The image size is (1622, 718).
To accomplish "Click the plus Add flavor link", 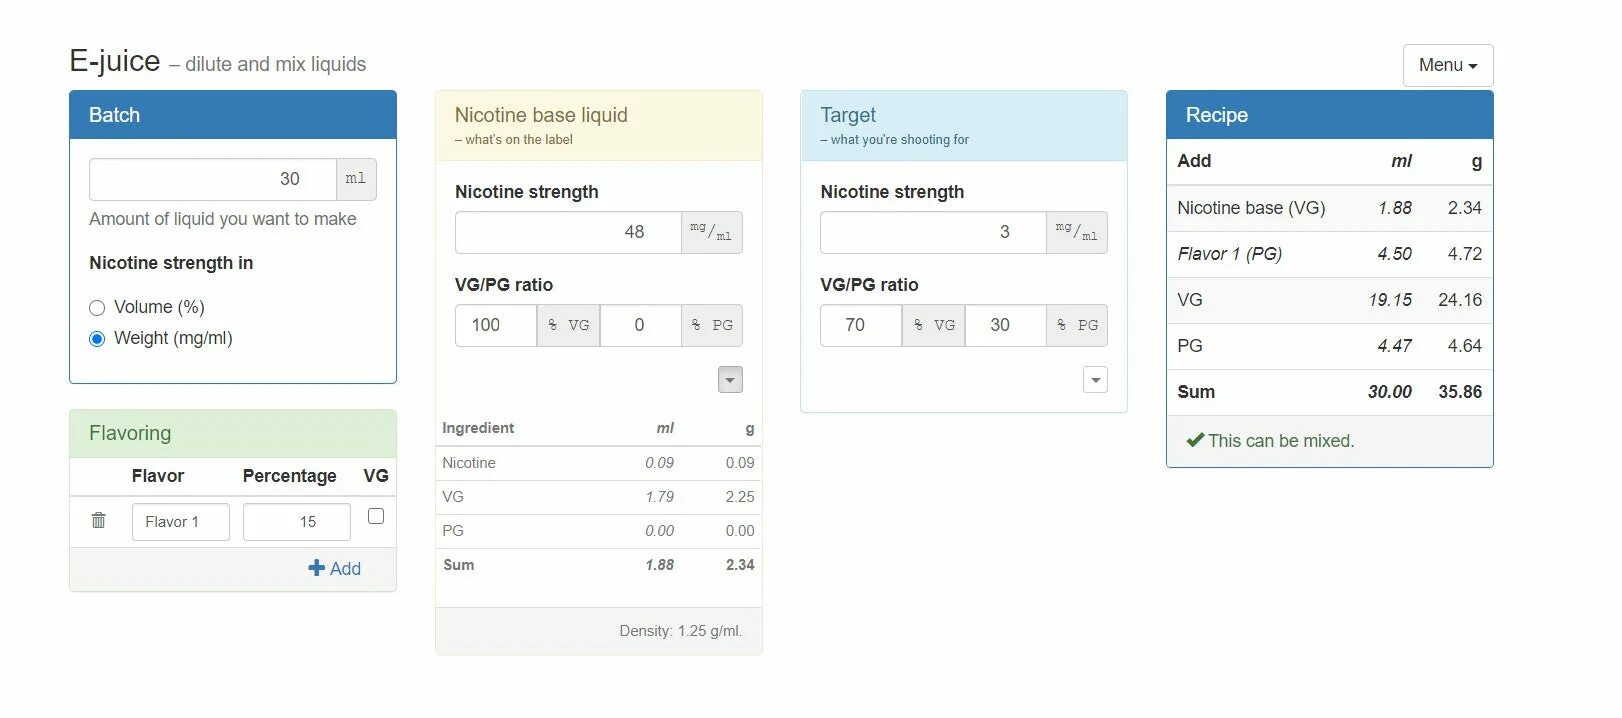I will [x=334, y=568].
